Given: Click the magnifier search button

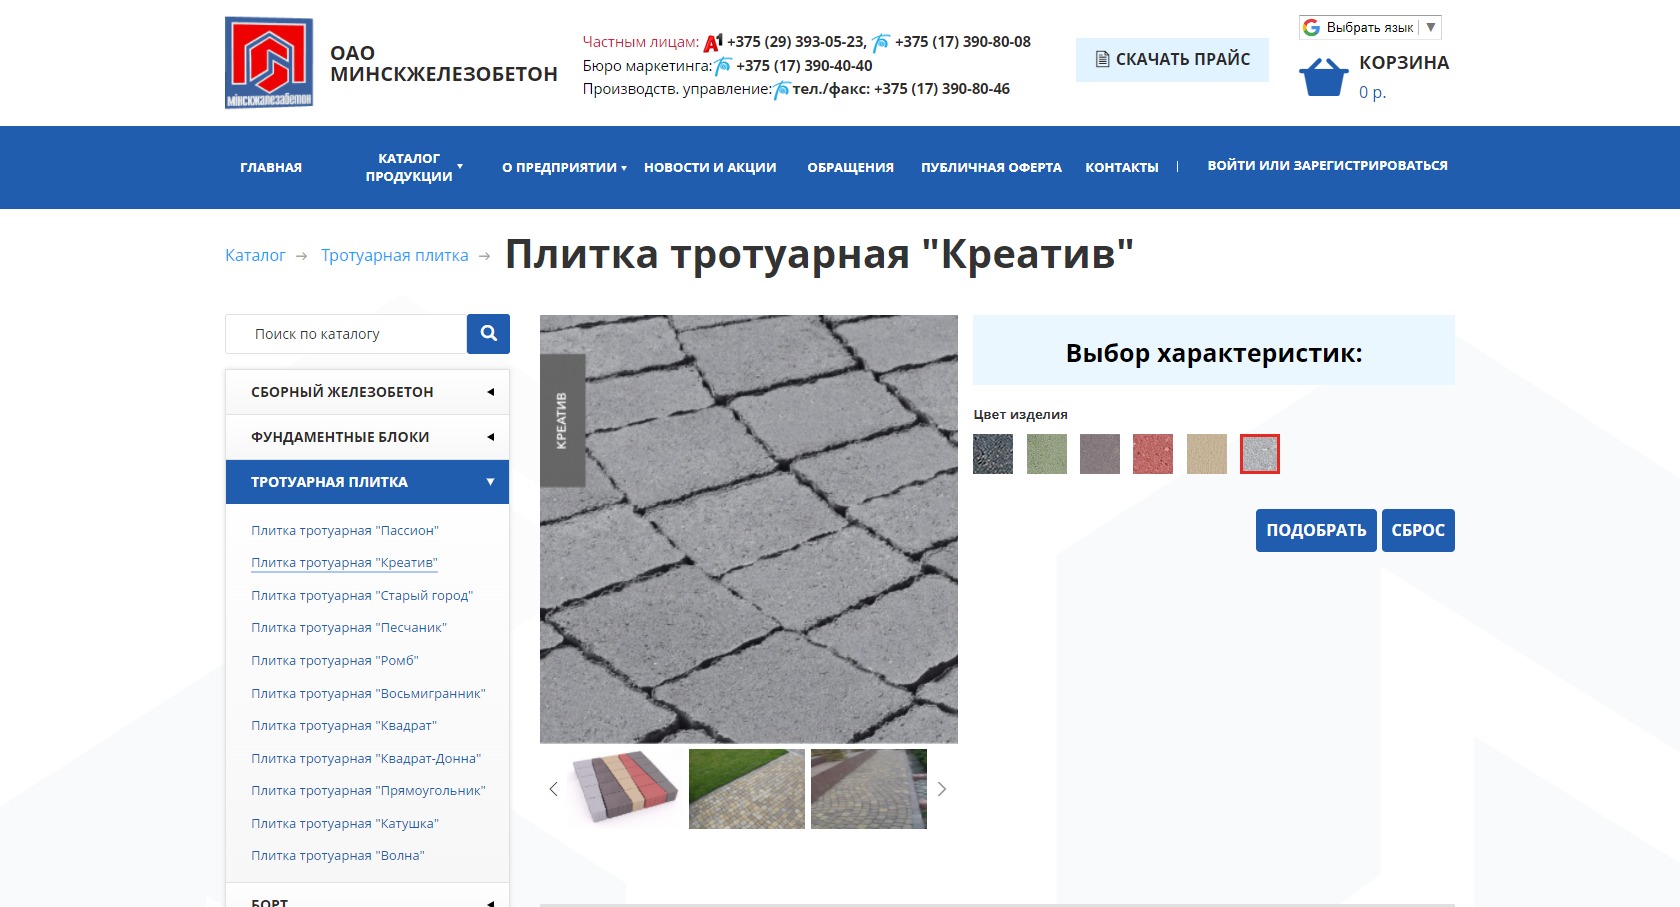Looking at the screenshot, I should [x=488, y=334].
